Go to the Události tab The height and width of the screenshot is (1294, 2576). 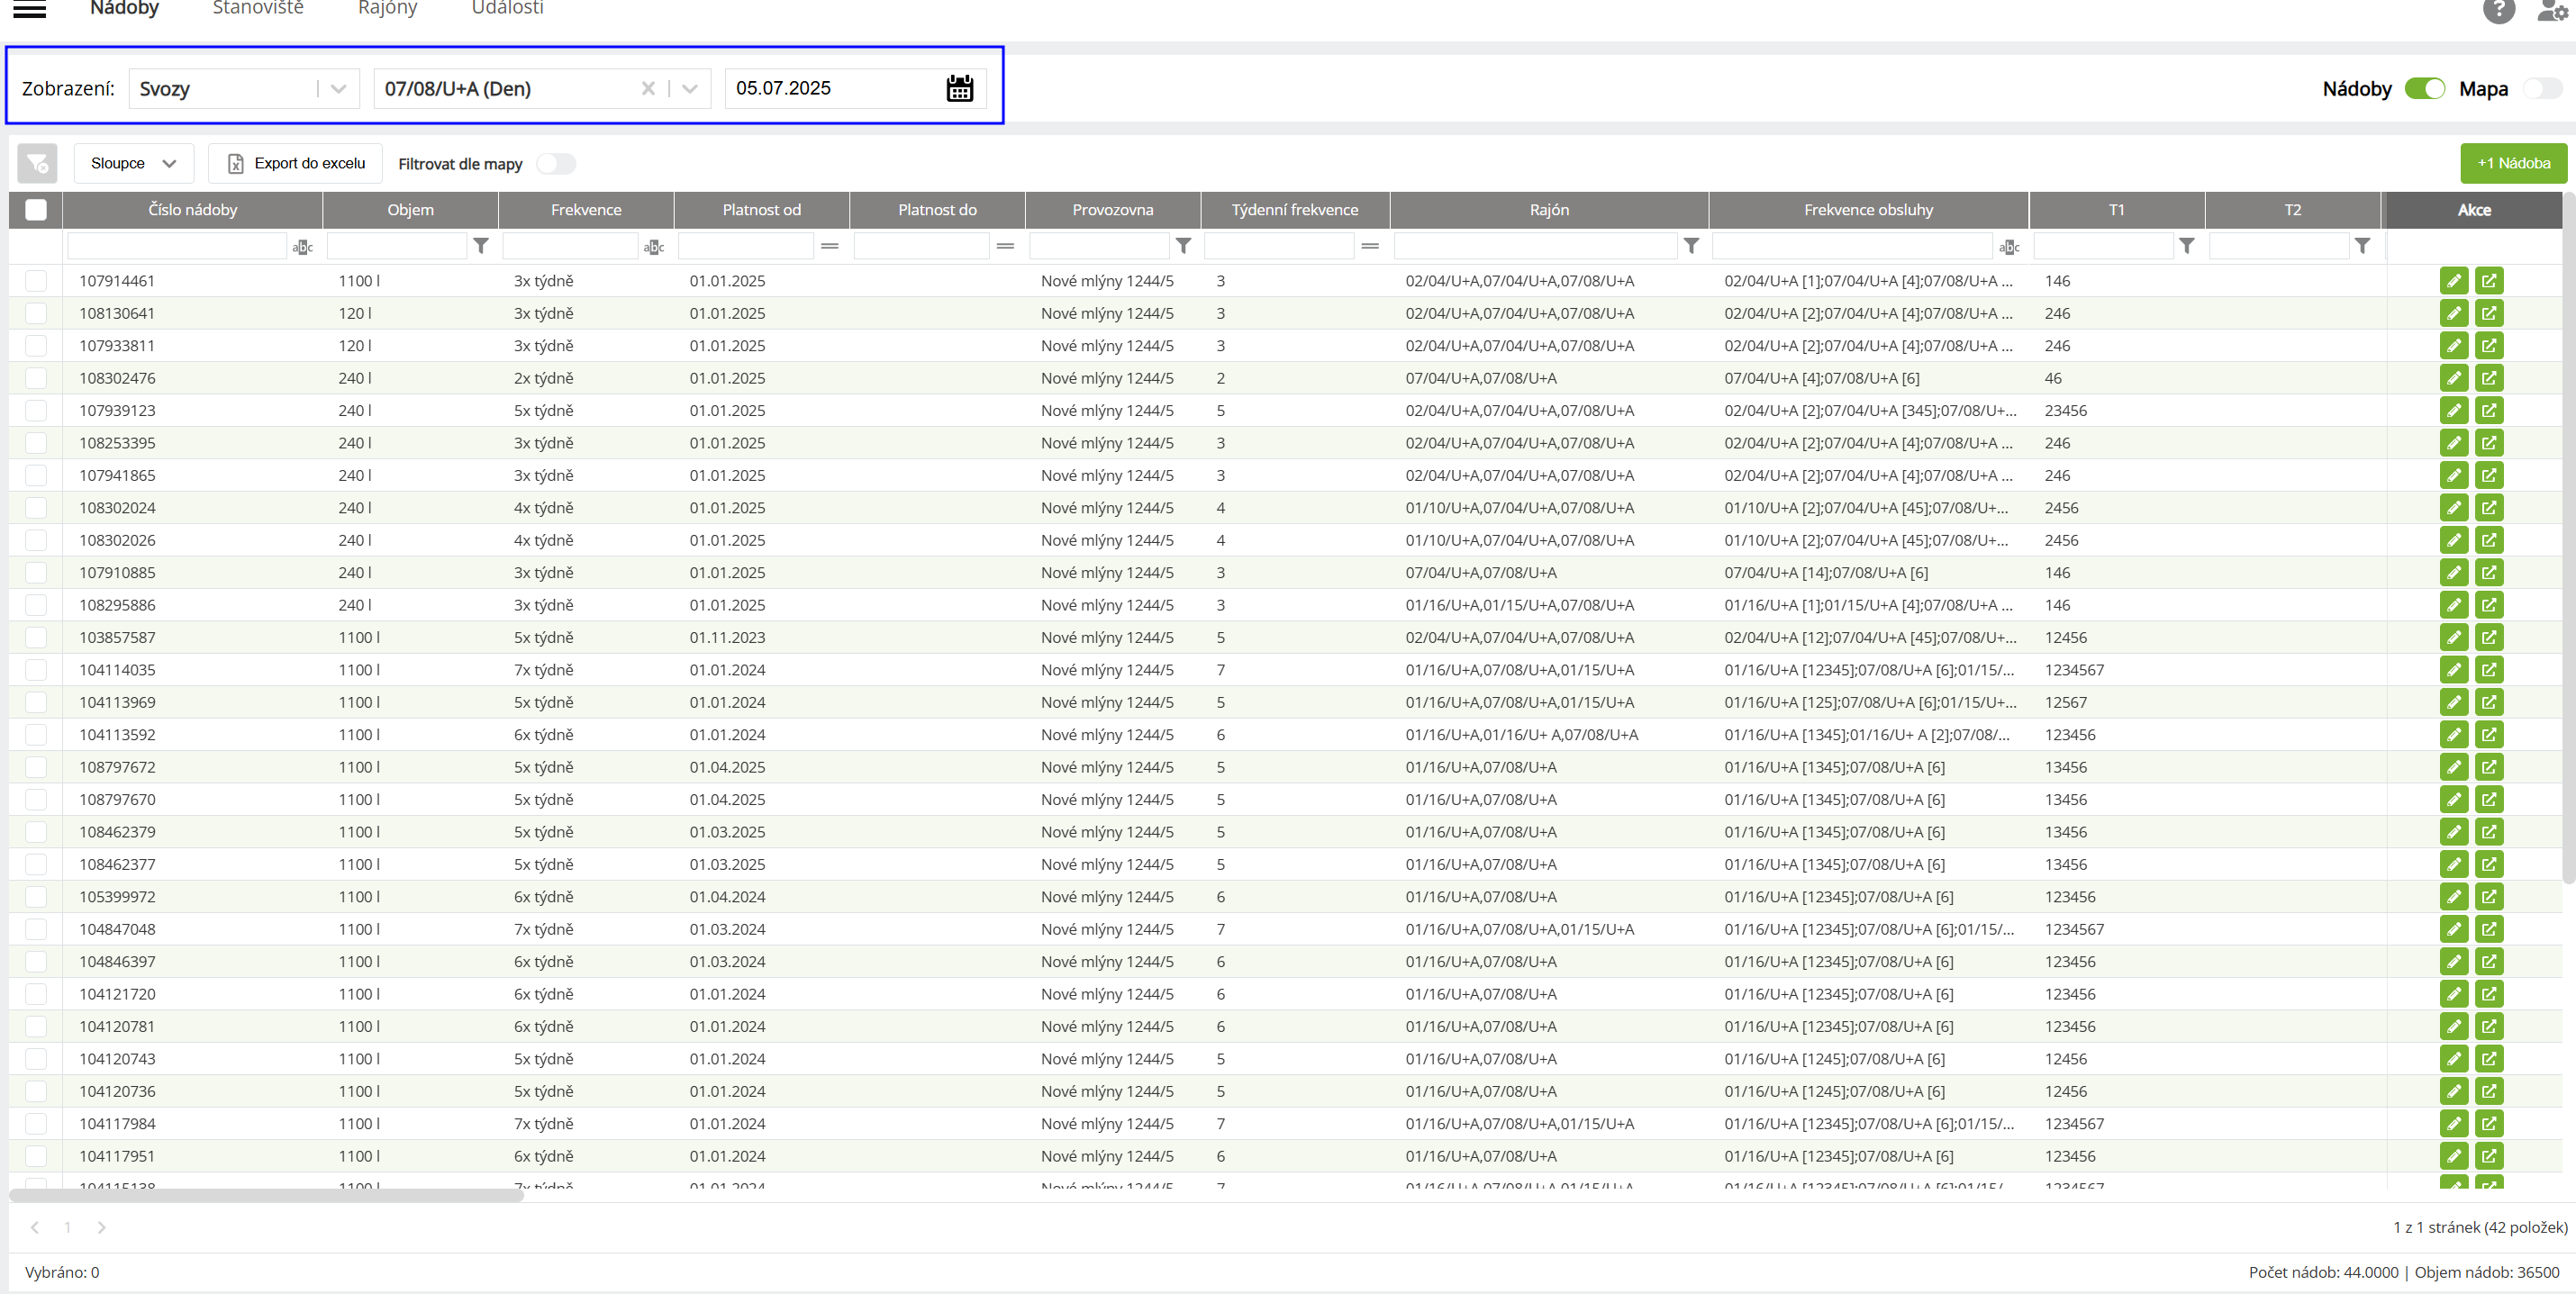pos(507,9)
